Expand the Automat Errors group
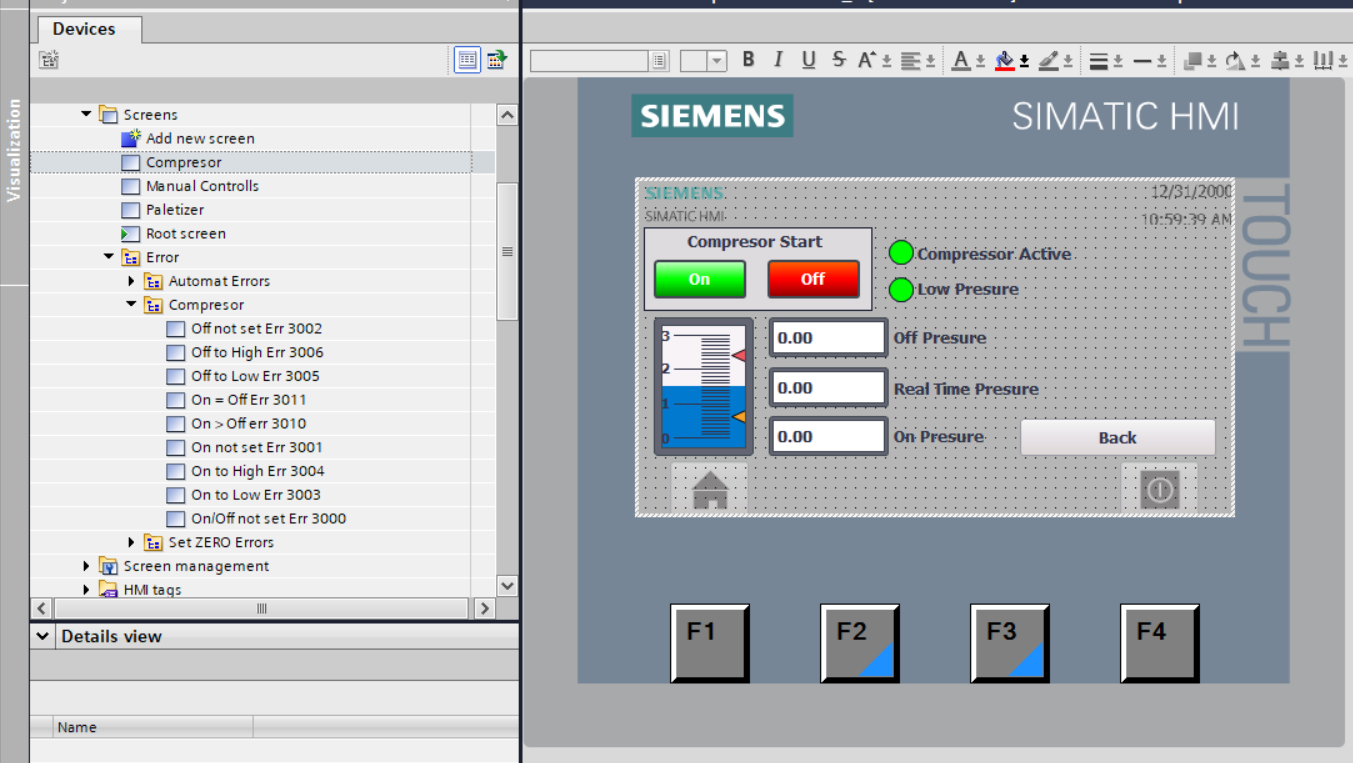 131,281
